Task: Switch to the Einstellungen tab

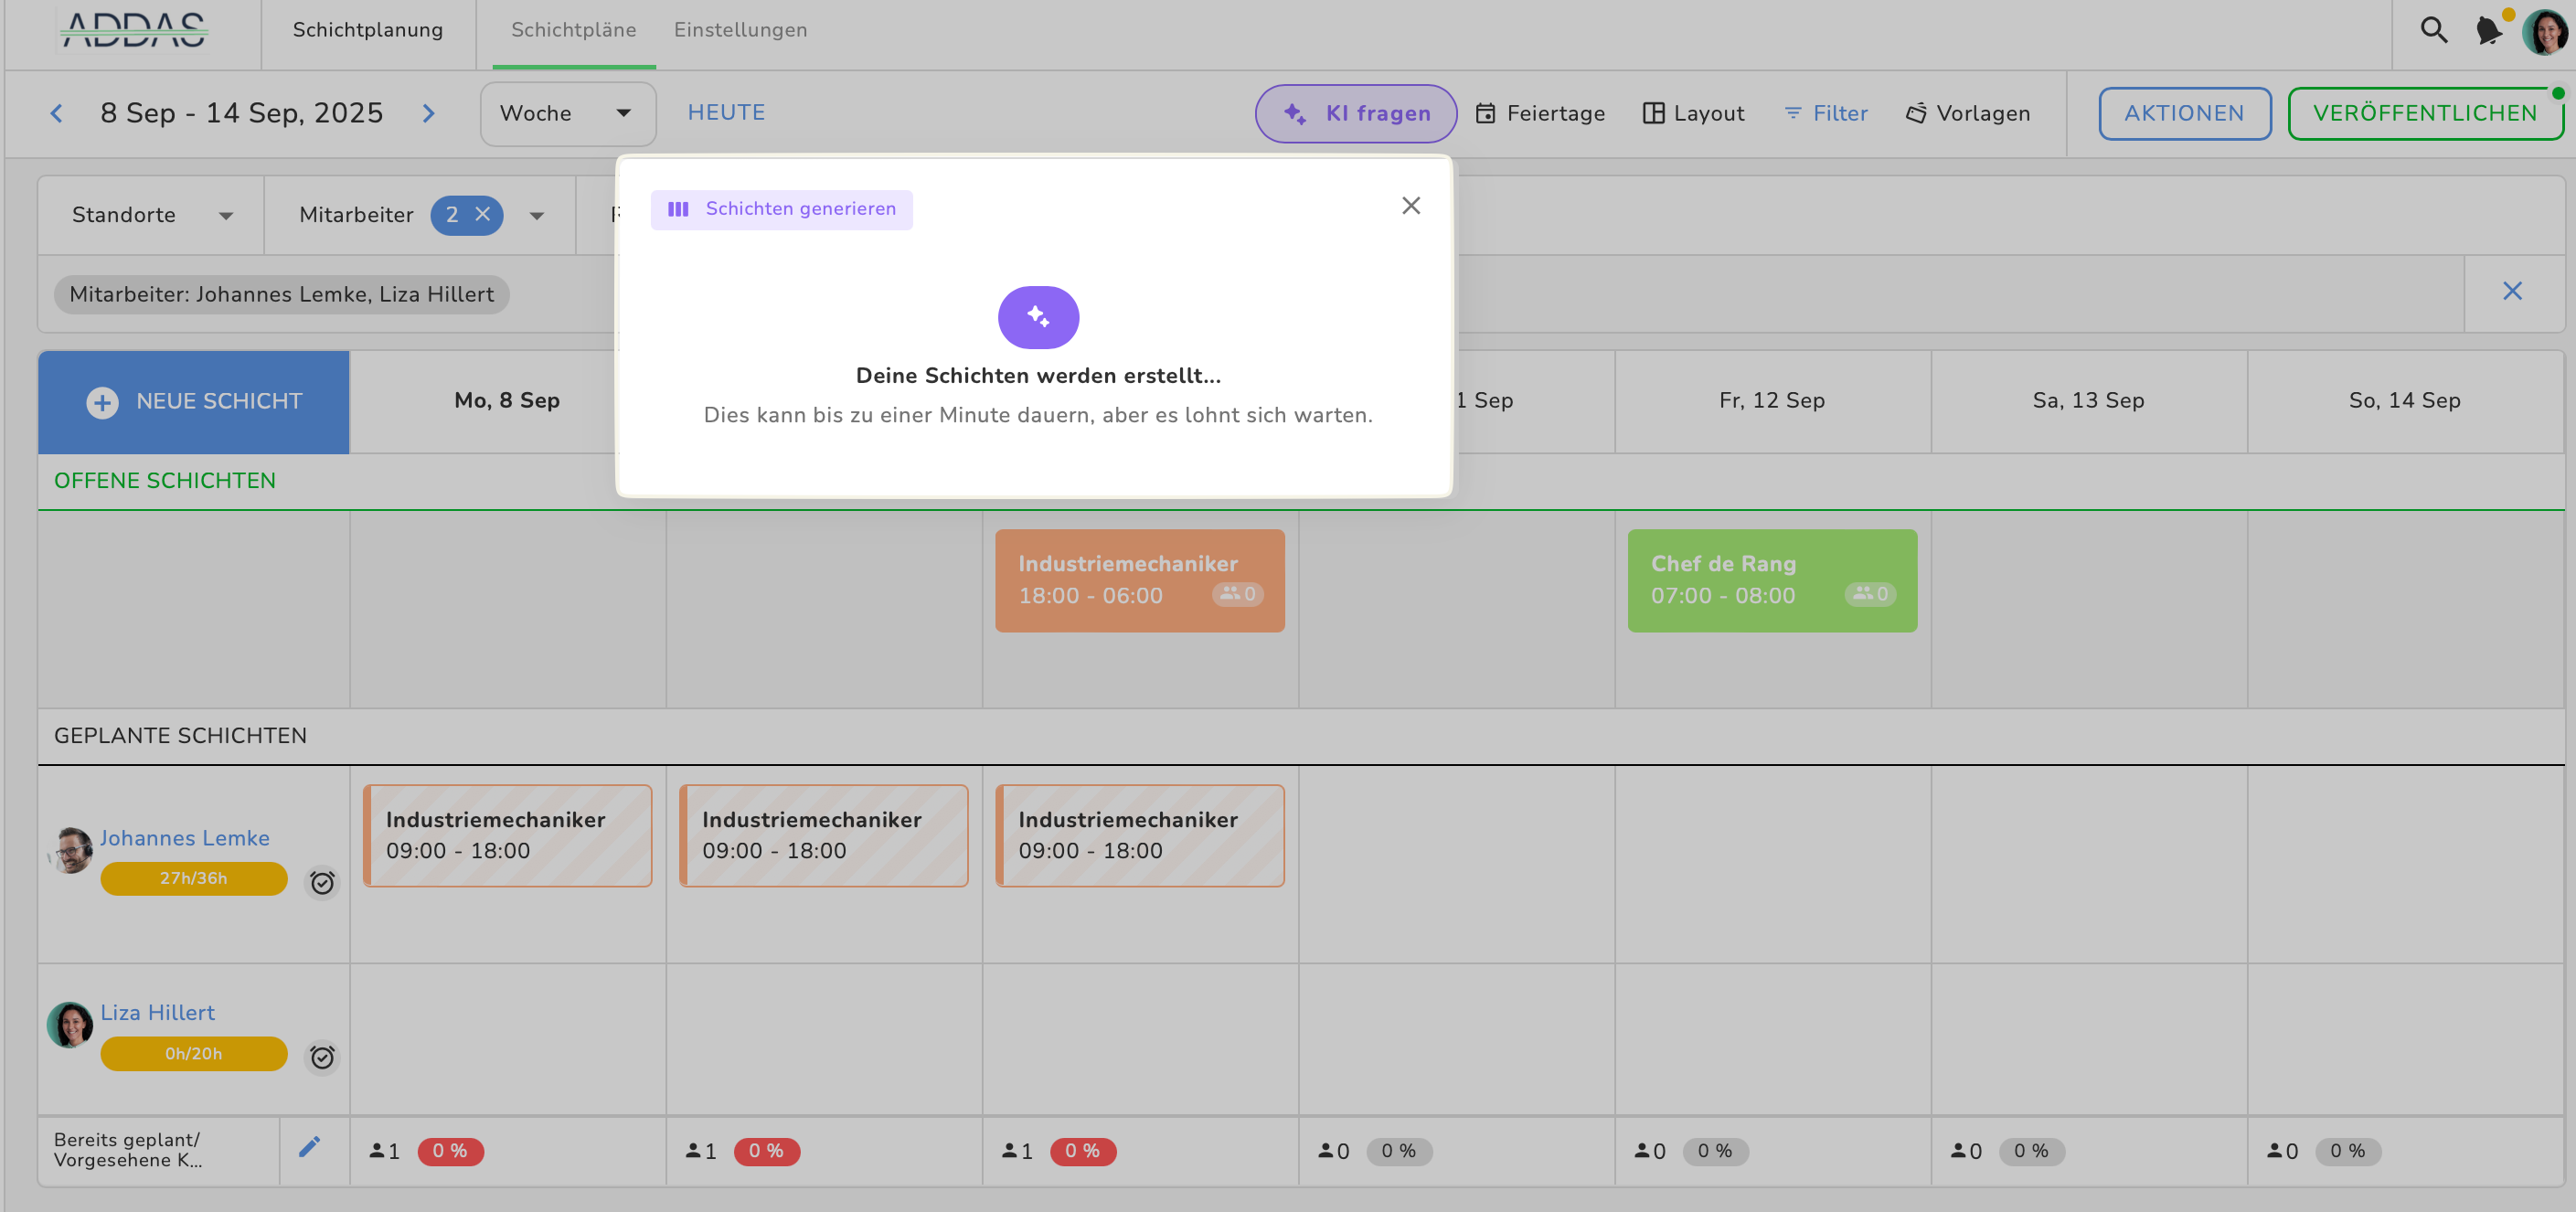Action: (740, 30)
